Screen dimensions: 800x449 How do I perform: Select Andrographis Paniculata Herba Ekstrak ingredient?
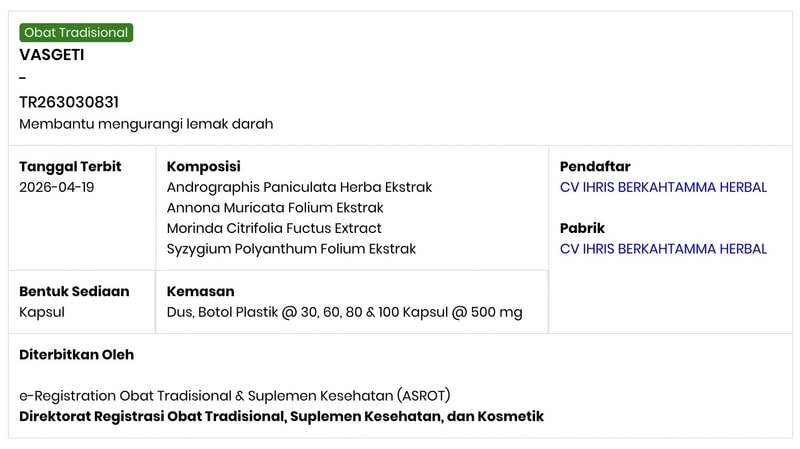299,188
